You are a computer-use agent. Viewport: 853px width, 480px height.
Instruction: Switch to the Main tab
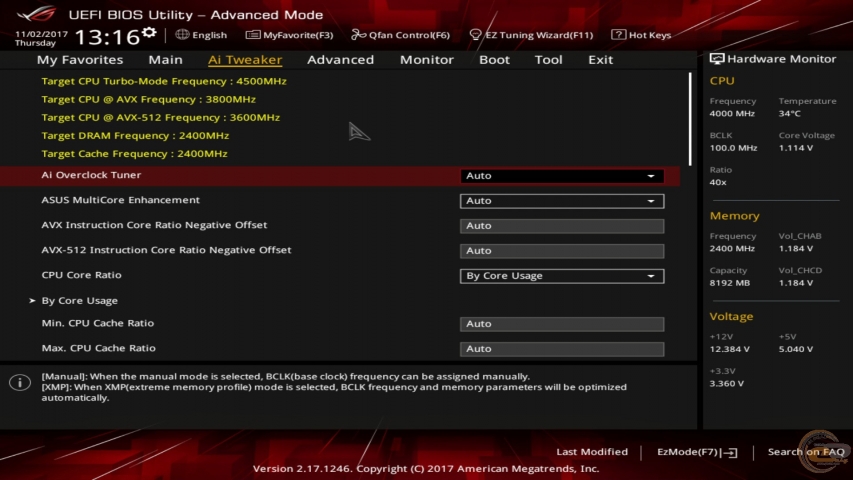coord(165,60)
